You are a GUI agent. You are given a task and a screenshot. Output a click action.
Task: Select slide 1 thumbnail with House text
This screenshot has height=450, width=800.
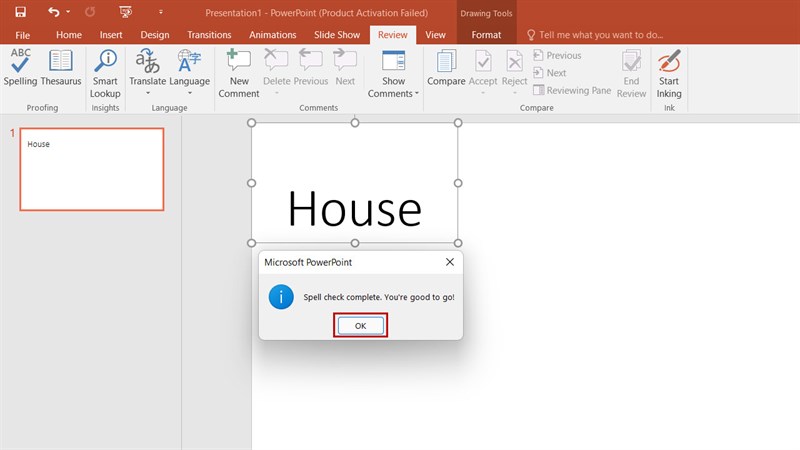point(92,169)
